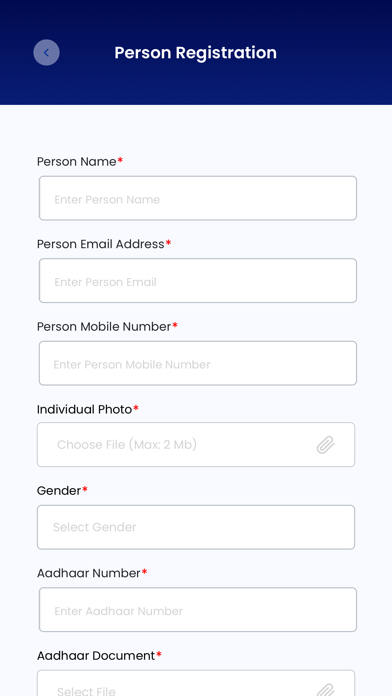The width and height of the screenshot is (392, 696).
Task: Click the Gender field label
Action: [59, 491]
